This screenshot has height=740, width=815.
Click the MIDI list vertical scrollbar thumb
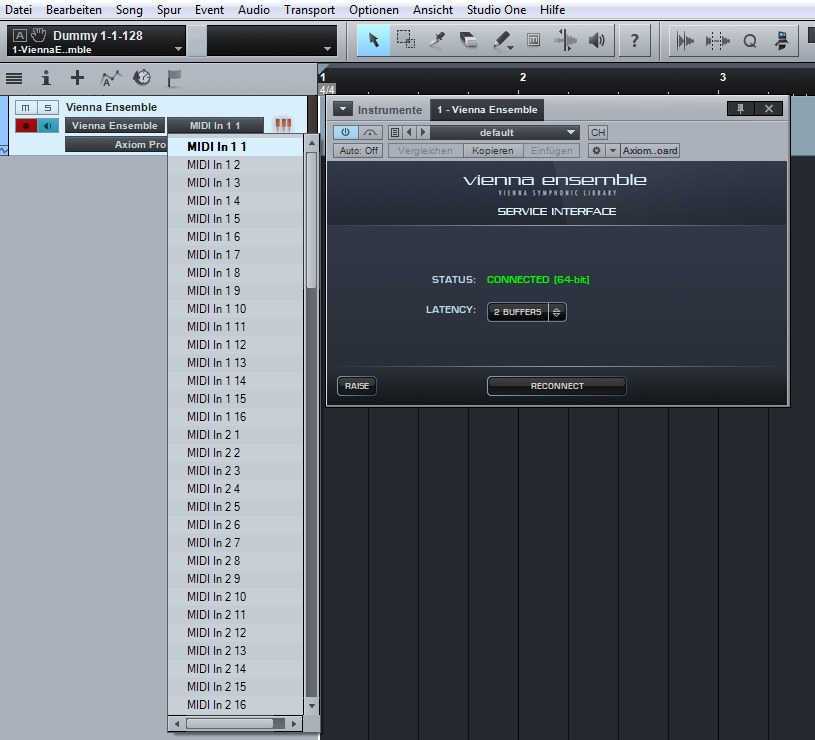click(x=311, y=220)
